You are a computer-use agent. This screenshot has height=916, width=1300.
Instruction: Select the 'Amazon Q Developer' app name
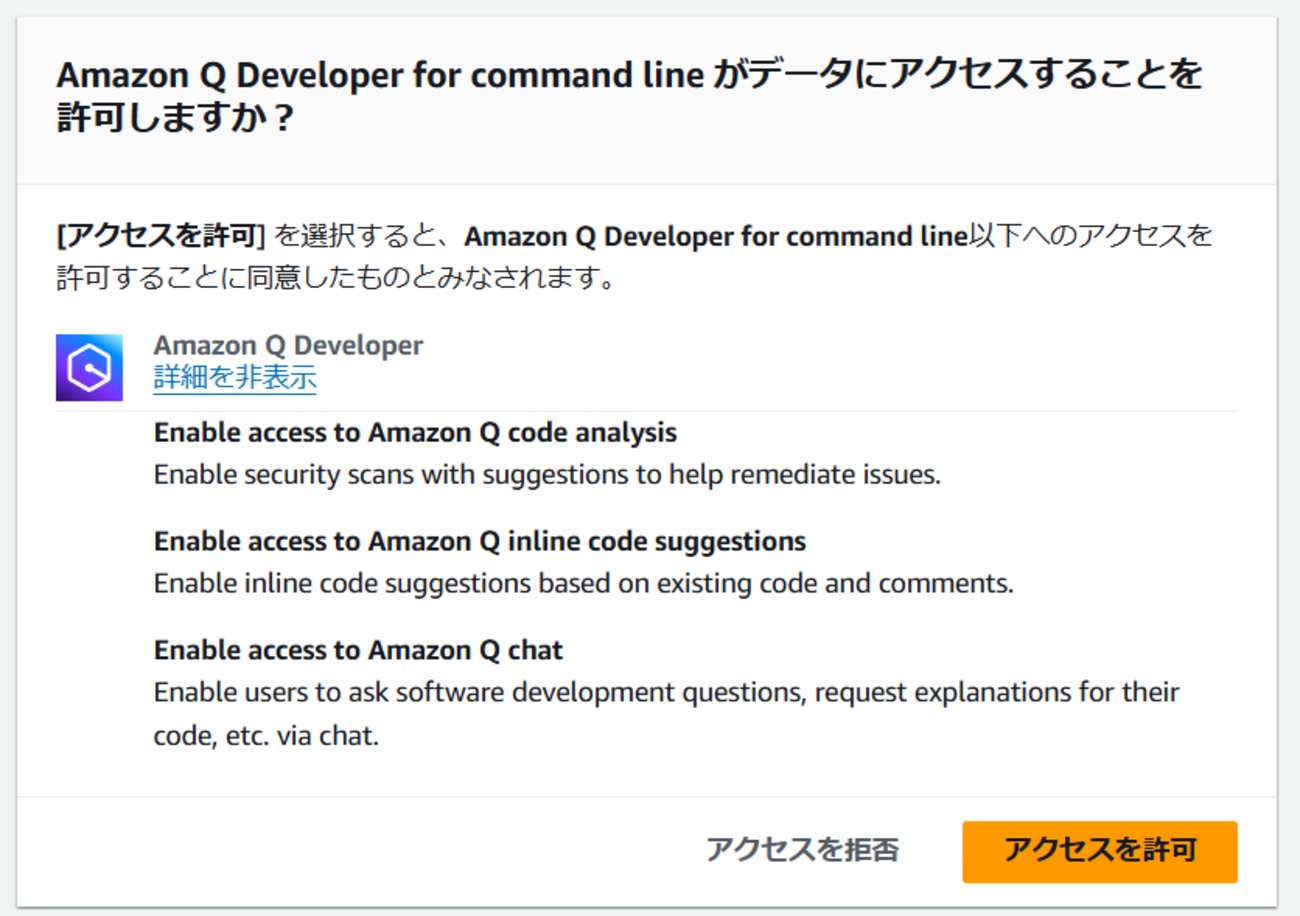click(x=288, y=346)
